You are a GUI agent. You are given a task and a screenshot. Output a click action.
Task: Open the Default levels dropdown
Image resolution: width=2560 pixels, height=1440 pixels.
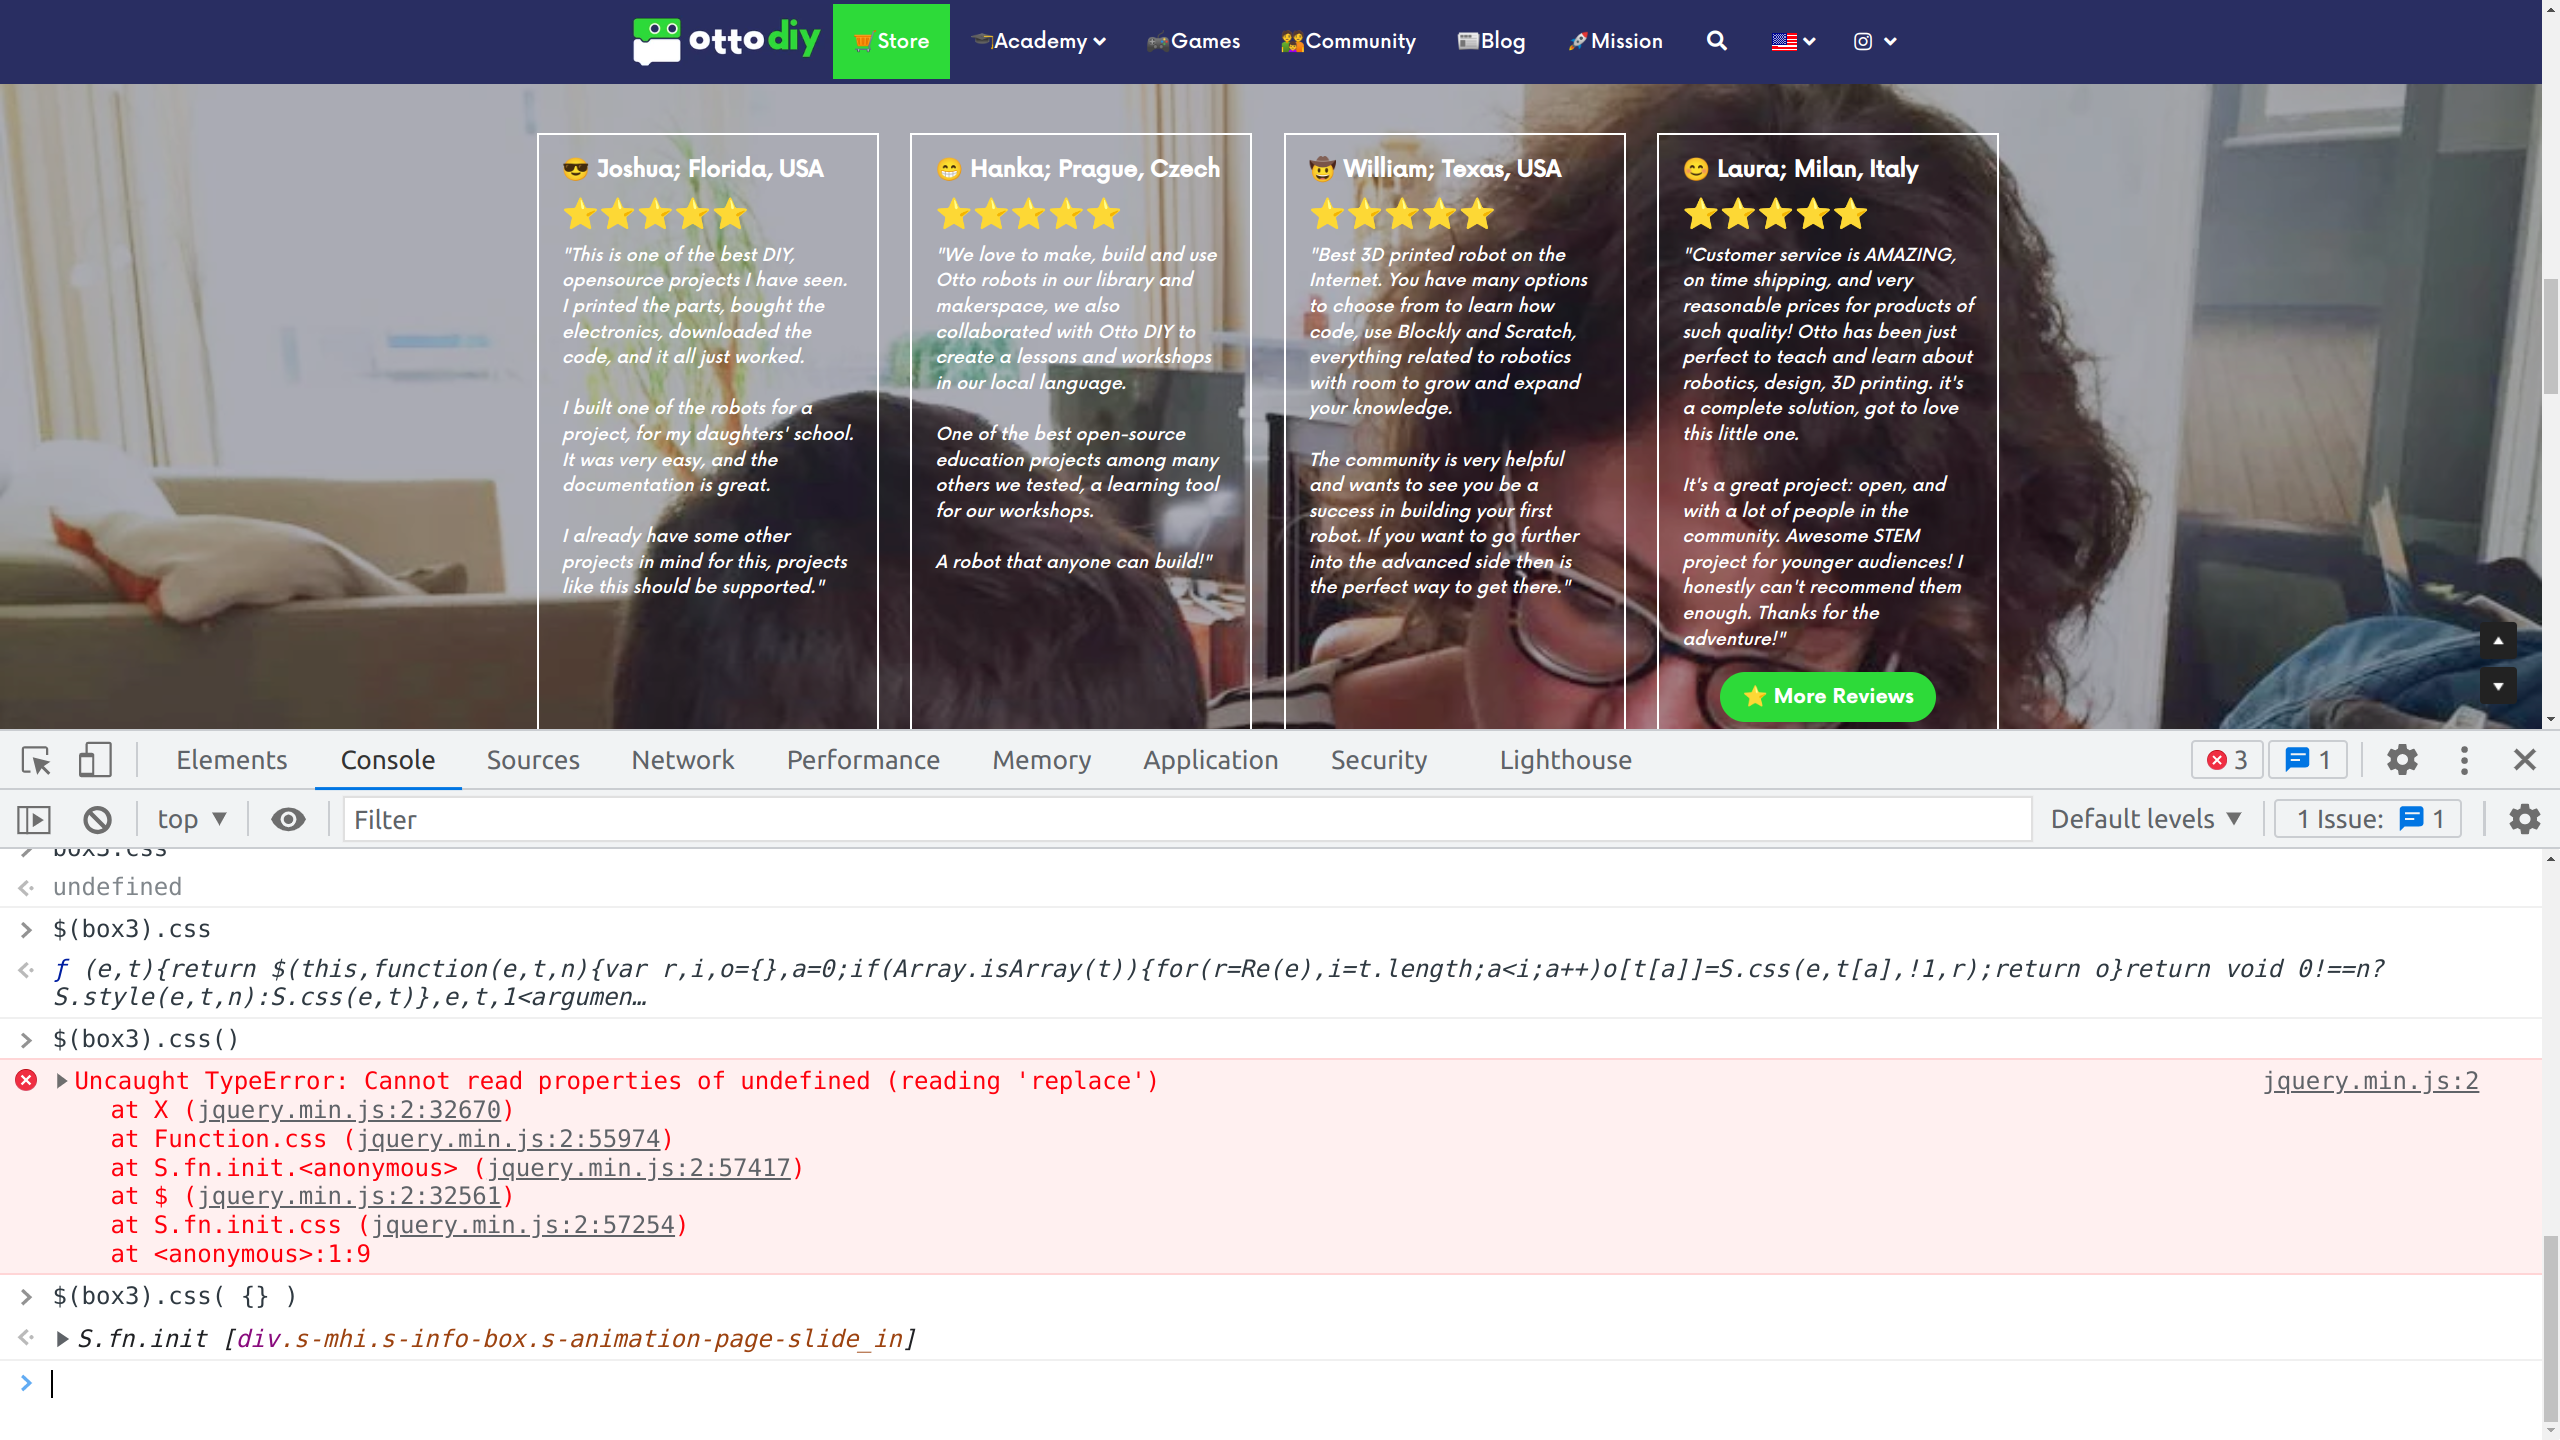2145,820
